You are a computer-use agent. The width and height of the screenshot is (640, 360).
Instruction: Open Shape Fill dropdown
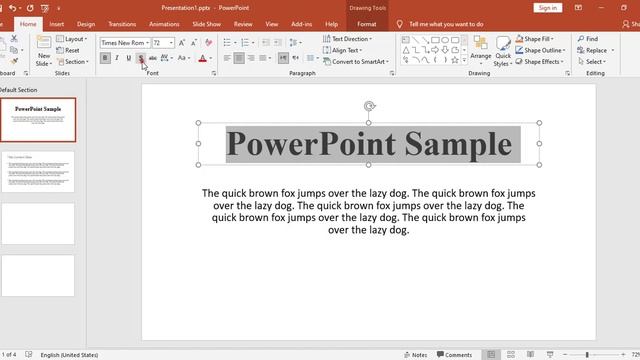point(535,39)
